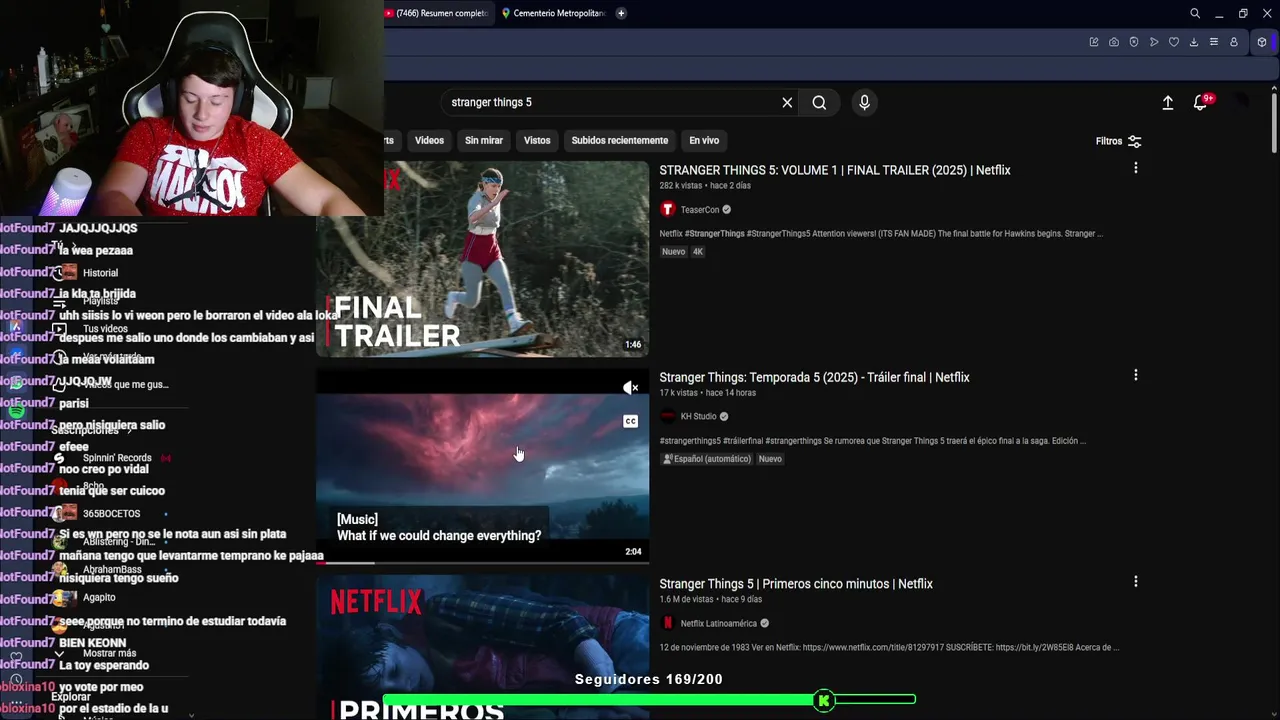Screen dimensions: 1280x720
Task: Toggle CC subtitles on the previewing video
Action: pos(630,421)
